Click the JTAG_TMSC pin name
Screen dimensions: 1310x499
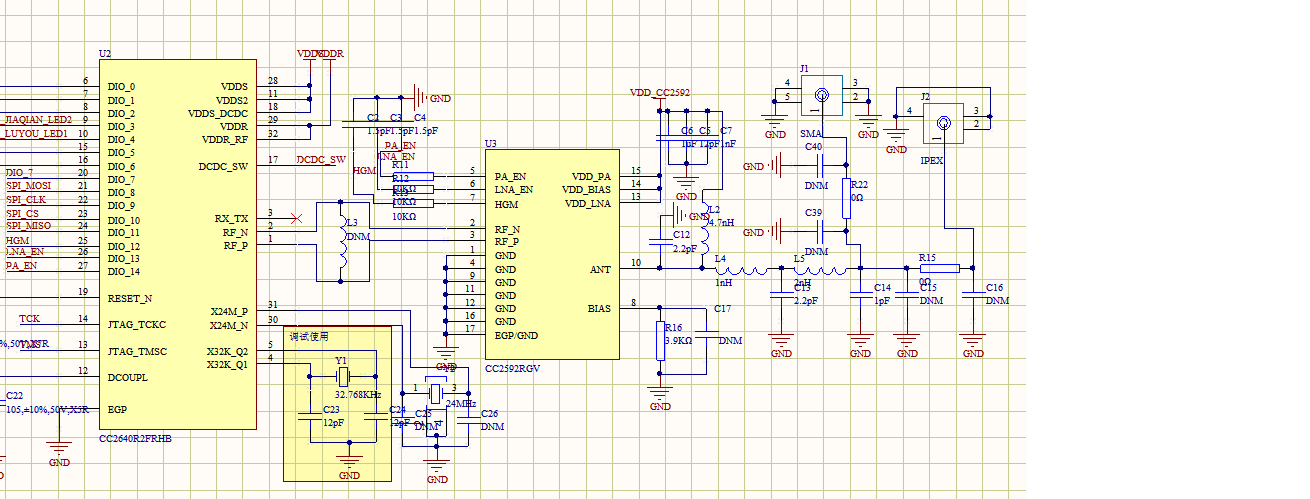pyautogui.click(x=137, y=352)
